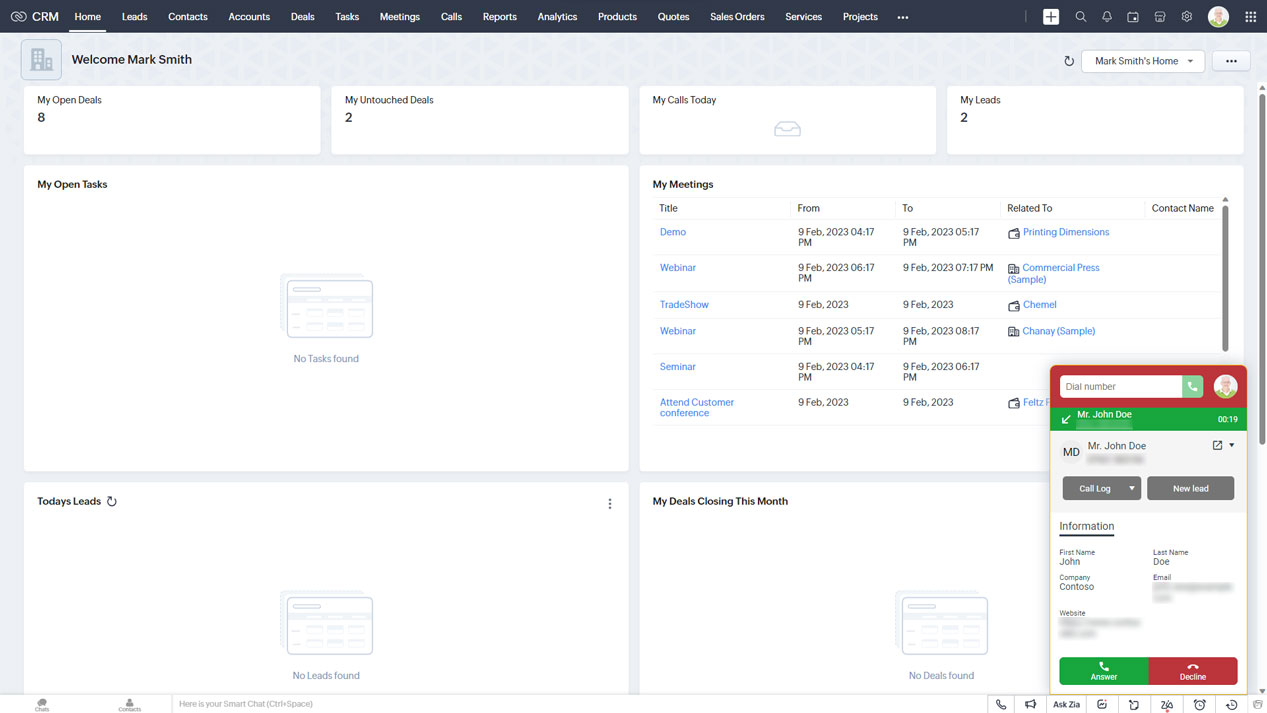Refresh Todays Leads widget

click(x=112, y=502)
